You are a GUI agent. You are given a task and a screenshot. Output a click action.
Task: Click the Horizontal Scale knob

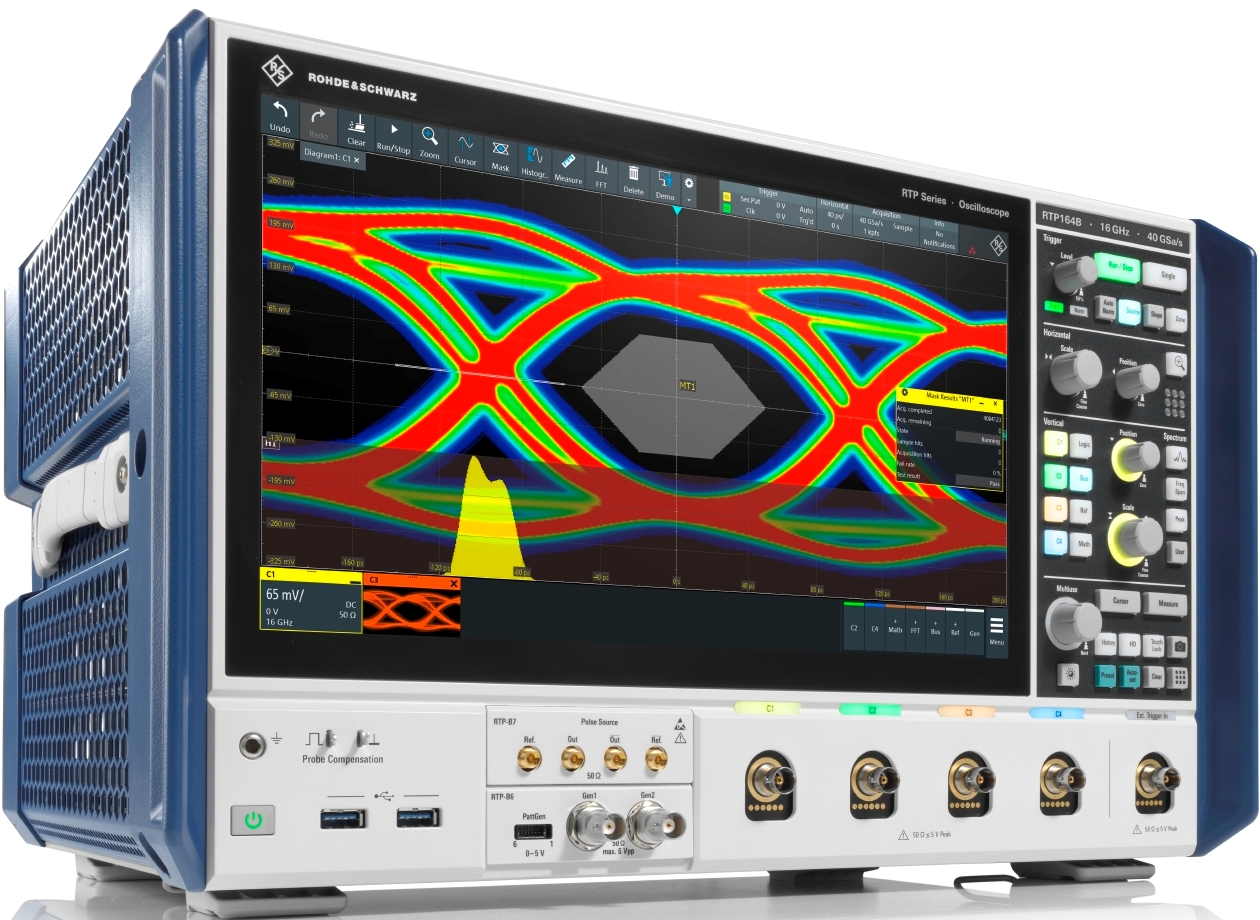pos(1076,370)
